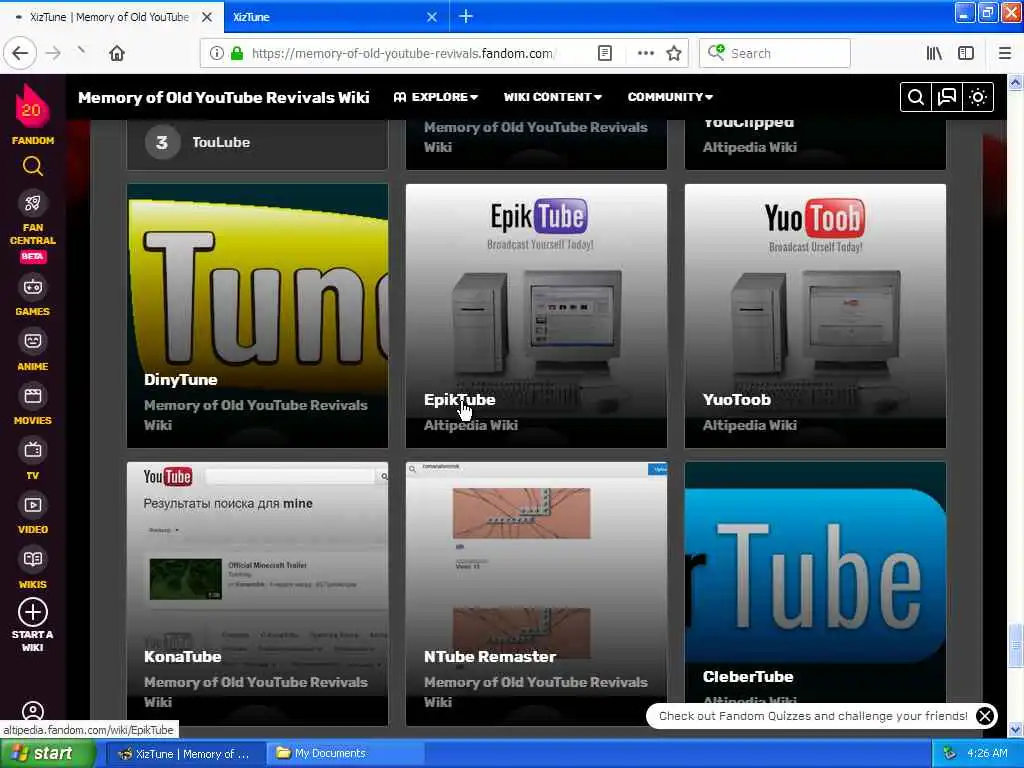Open the YuoToob article card
This screenshot has width=1024, height=768.
click(x=815, y=315)
